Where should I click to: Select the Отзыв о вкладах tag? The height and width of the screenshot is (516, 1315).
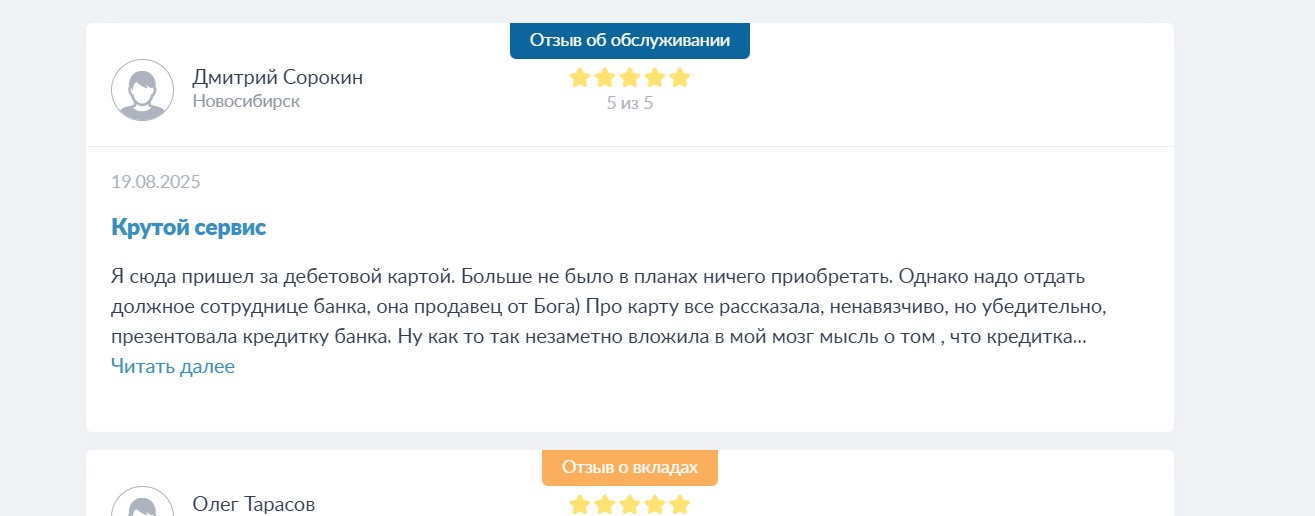click(x=630, y=467)
